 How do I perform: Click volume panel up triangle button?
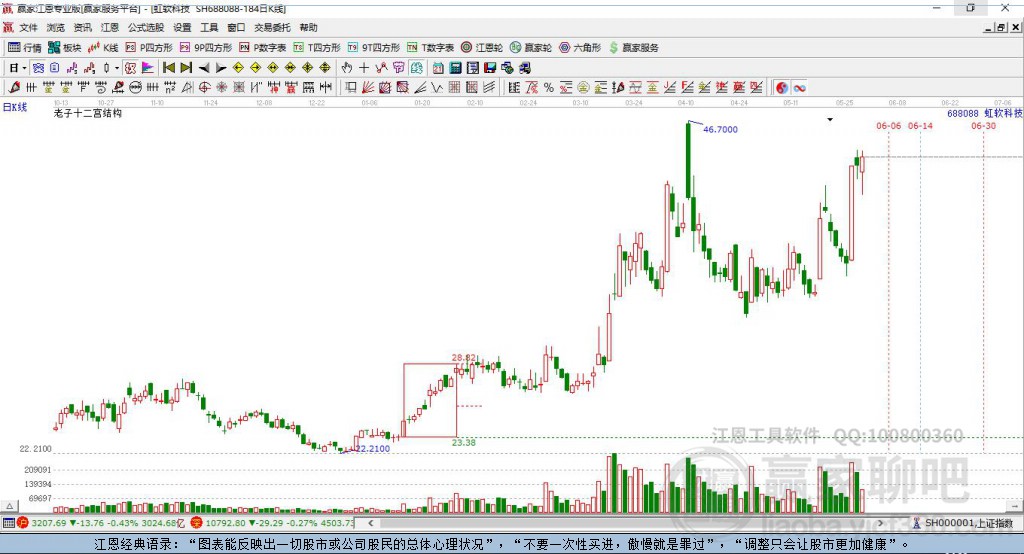pyautogui.click(x=9, y=506)
